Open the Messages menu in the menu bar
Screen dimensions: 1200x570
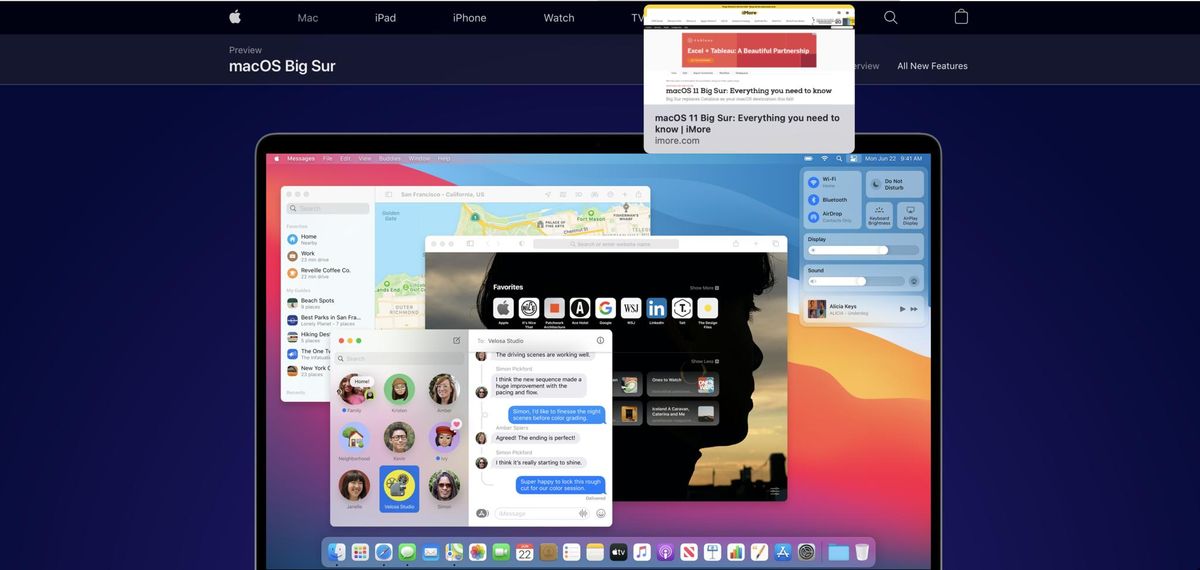(301, 158)
